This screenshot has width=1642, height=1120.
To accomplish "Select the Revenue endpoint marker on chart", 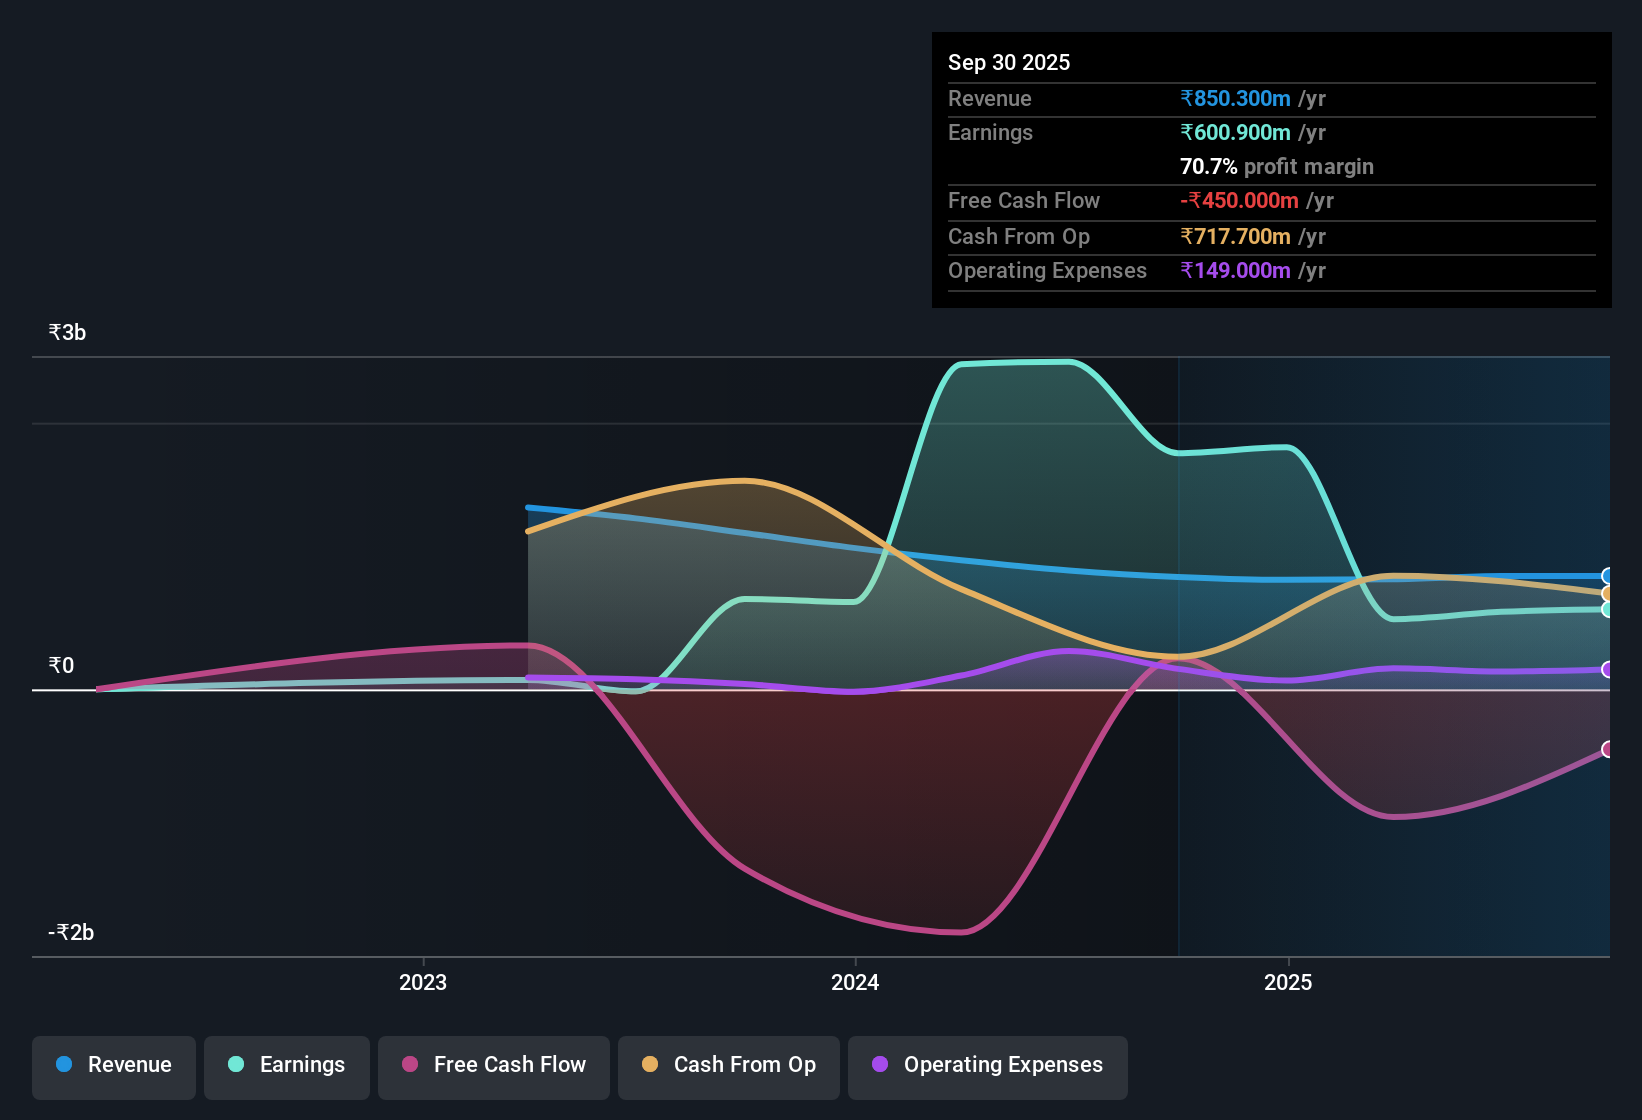I will click(x=1608, y=576).
